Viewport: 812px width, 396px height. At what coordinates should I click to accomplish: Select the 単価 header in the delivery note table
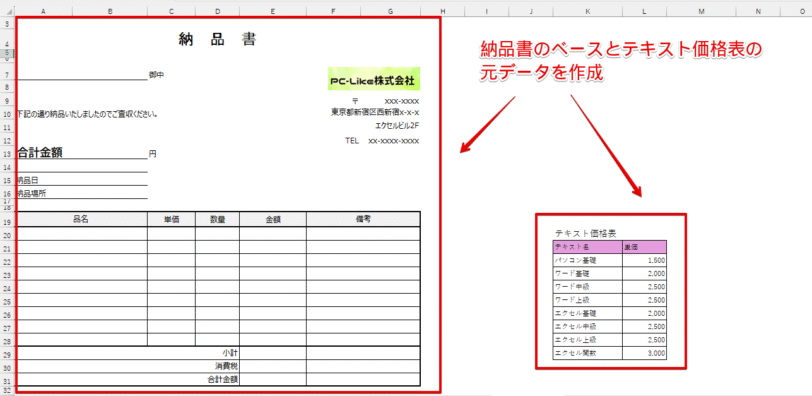[x=171, y=219]
